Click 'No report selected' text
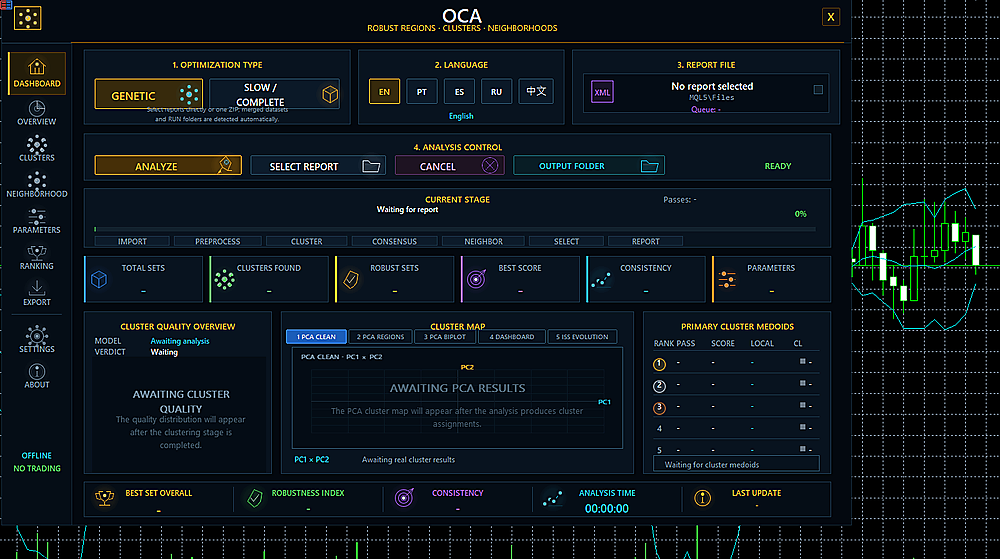Image resolution: width=1000 pixels, height=559 pixels. [712, 86]
